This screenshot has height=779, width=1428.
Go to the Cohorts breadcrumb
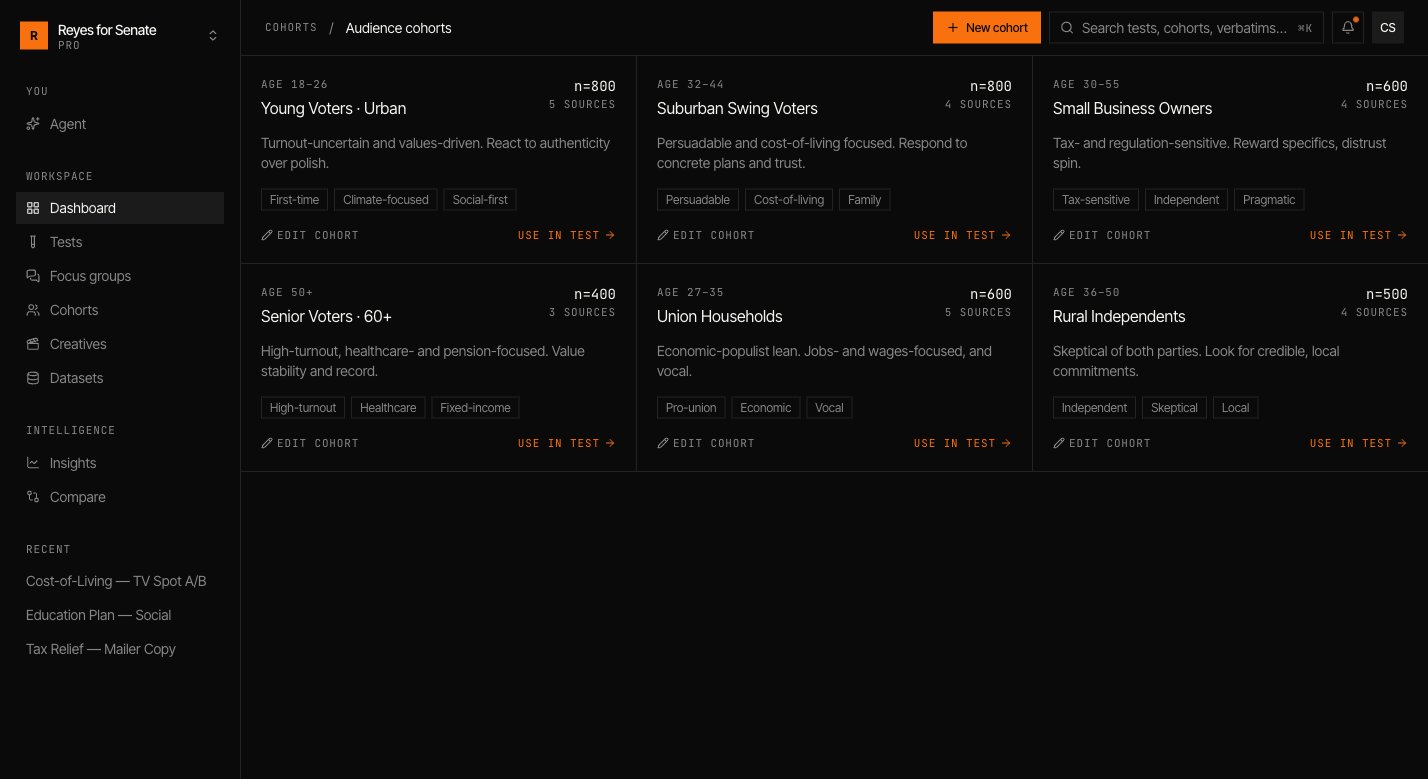(x=291, y=28)
